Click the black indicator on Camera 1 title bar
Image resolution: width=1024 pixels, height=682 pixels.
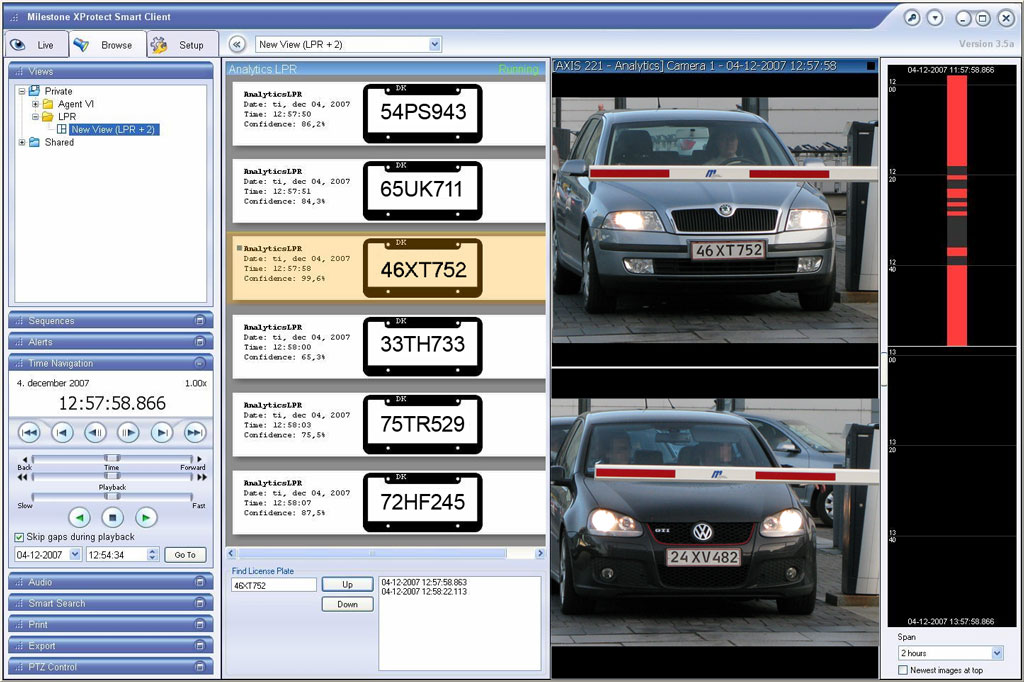[871, 65]
